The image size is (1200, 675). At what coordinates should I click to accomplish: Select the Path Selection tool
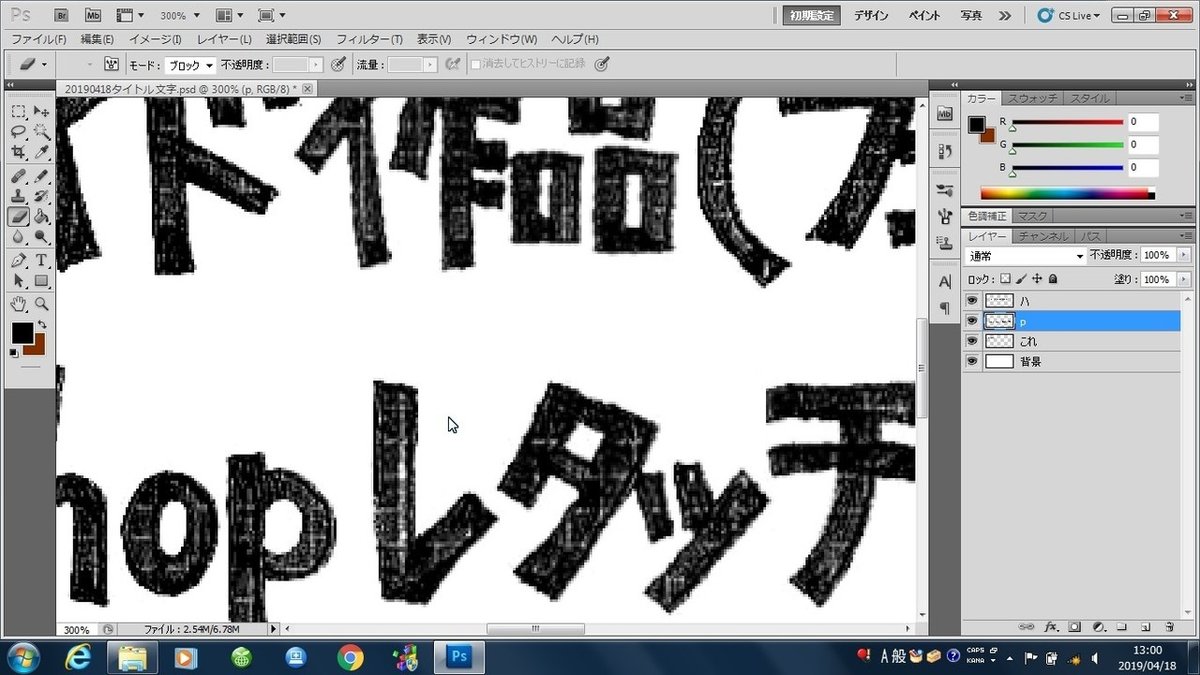tap(19, 281)
